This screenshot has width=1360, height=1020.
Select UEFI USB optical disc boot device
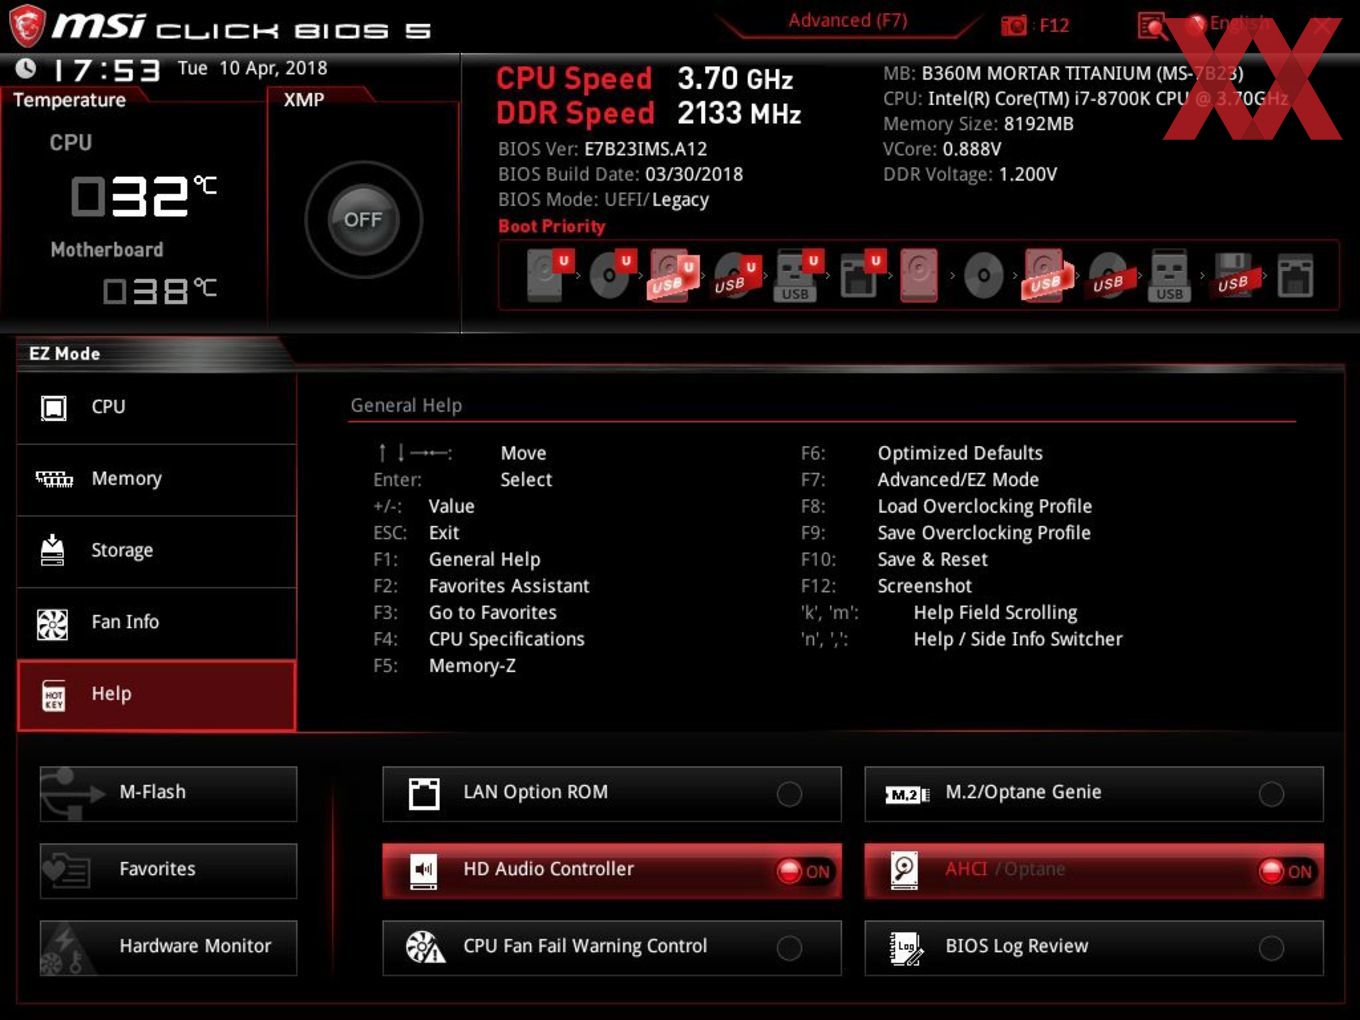(736, 275)
